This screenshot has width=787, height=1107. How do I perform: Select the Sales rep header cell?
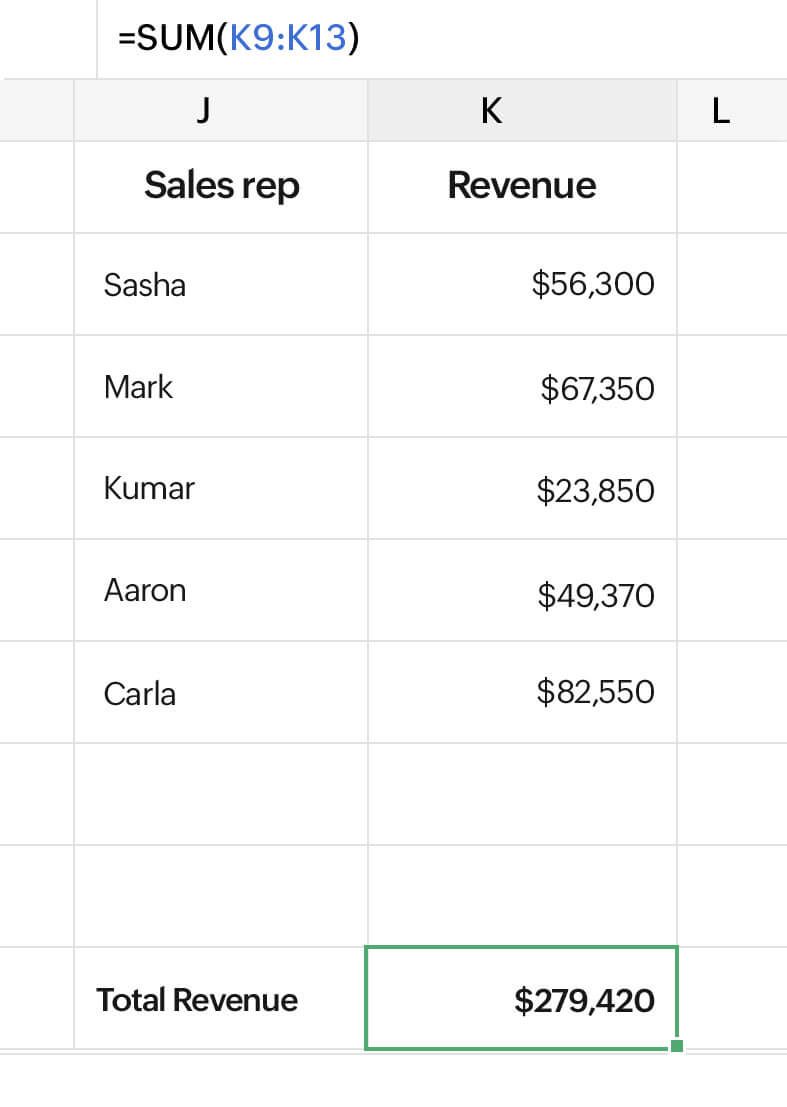pos(221,186)
